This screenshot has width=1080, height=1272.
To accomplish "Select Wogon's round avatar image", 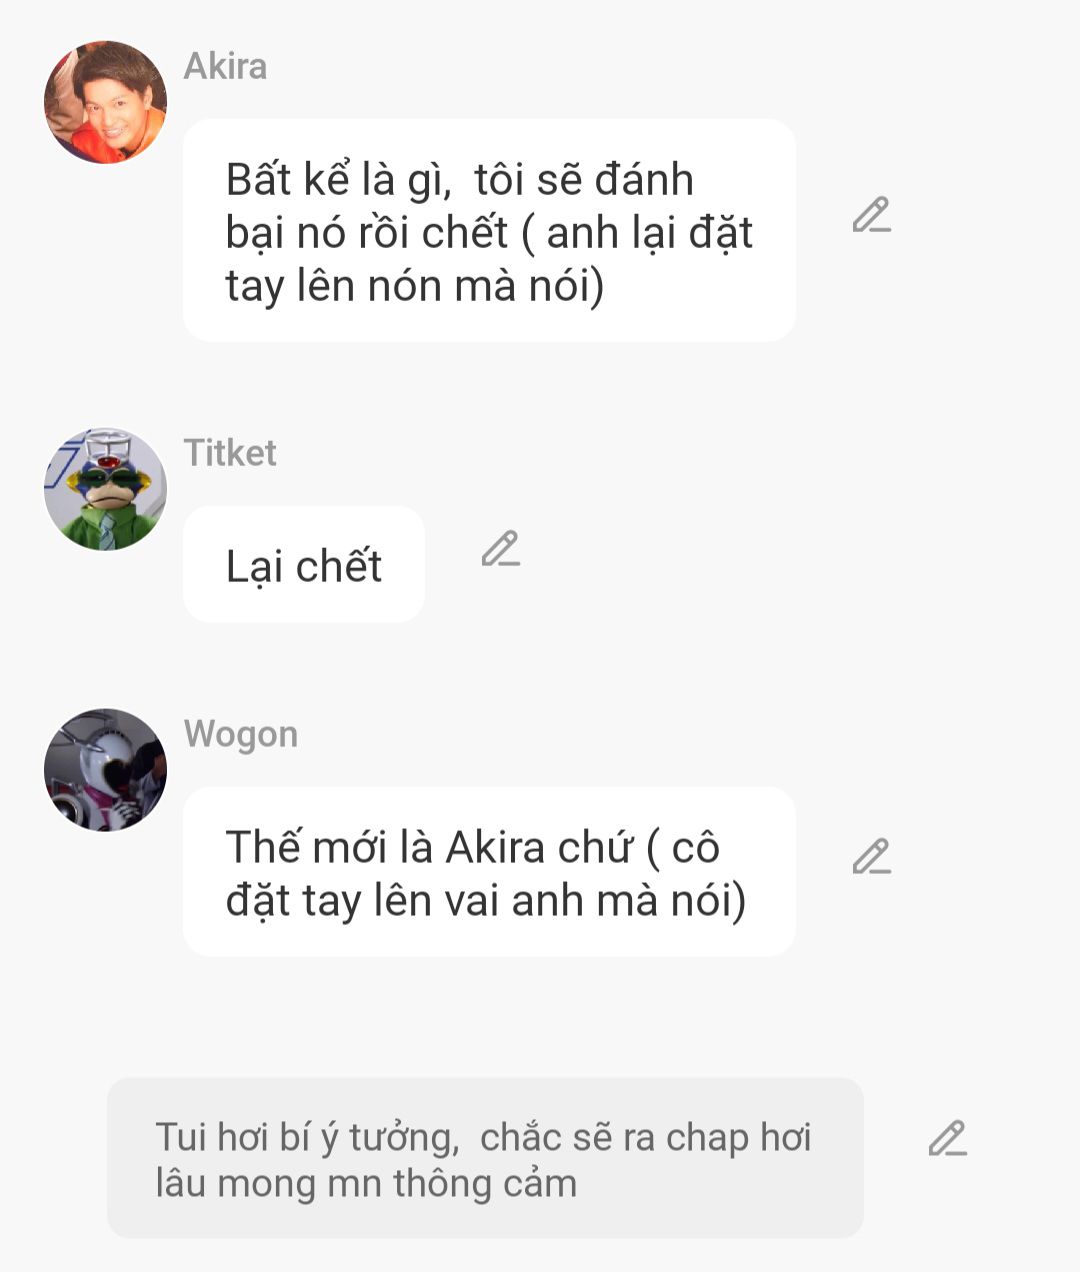I will [105, 770].
